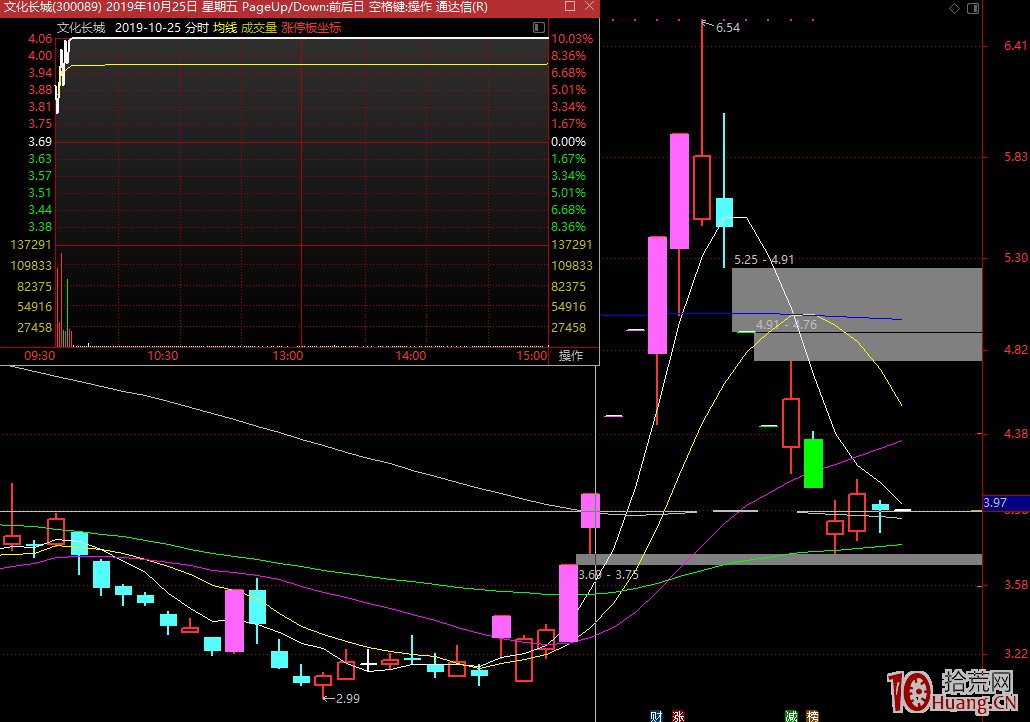Toggle the intraday popup panel layout icon
This screenshot has height=722, width=1030.
(x=539, y=28)
